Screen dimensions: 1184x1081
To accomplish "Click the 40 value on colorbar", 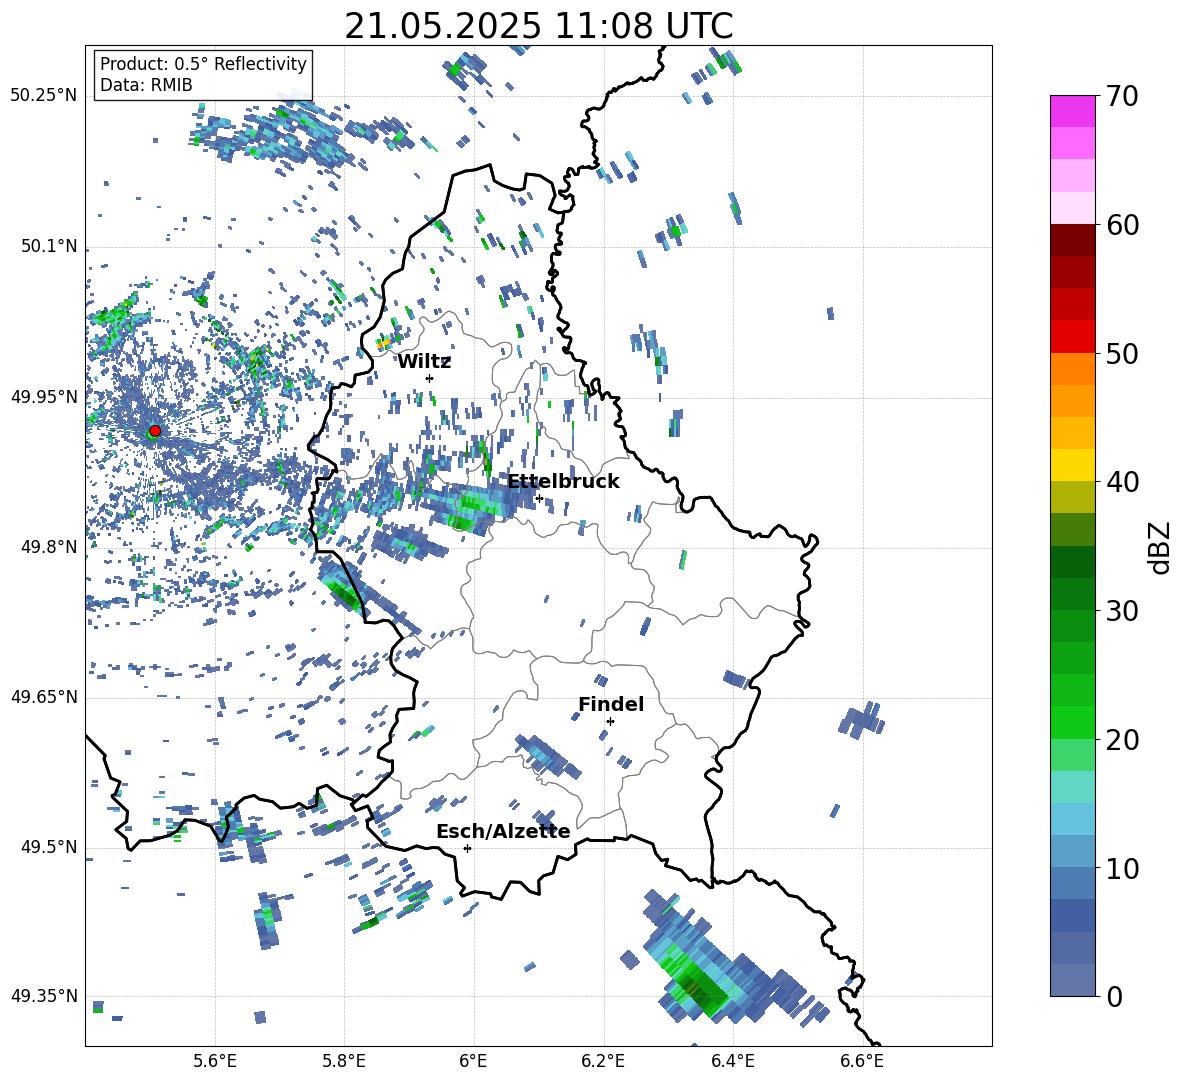I will pos(1121,482).
